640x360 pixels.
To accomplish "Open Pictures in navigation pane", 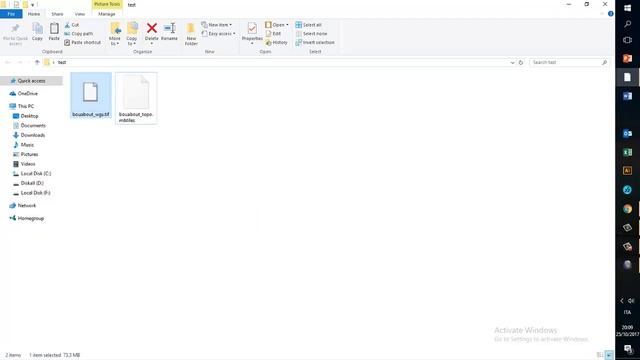I will click(29, 154).
